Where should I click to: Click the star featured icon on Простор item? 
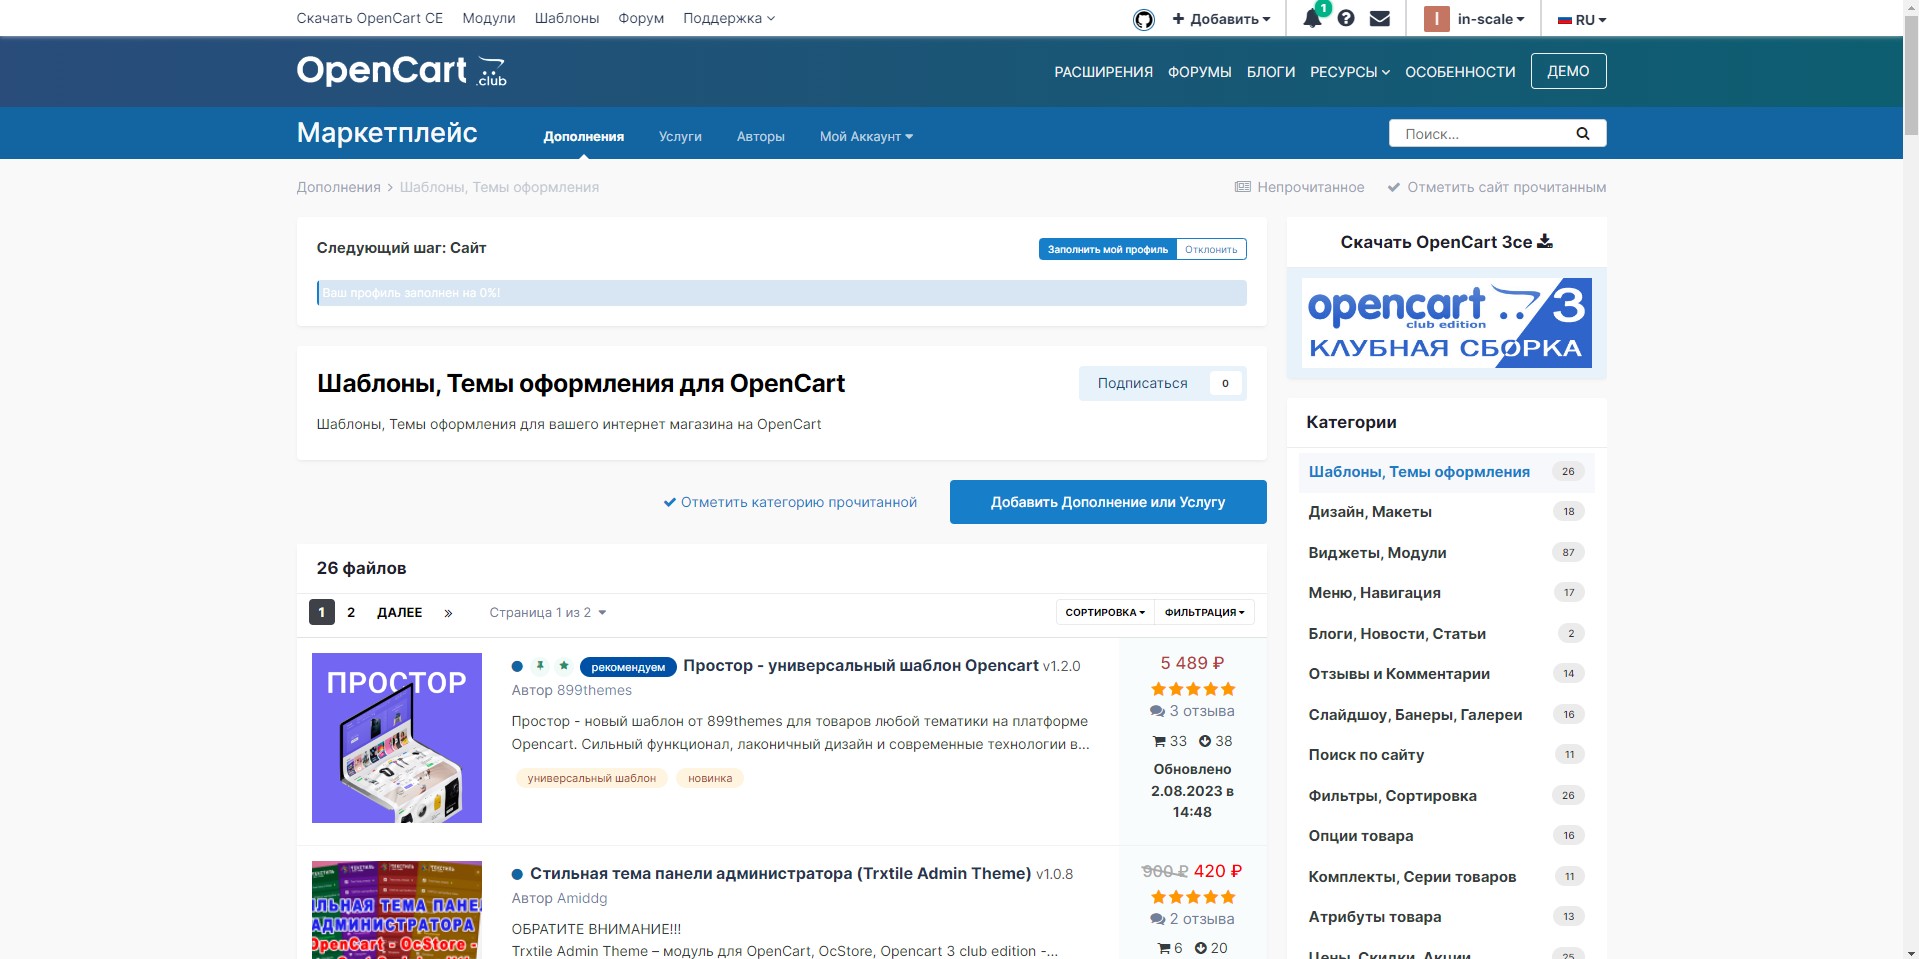pos(564,666)
